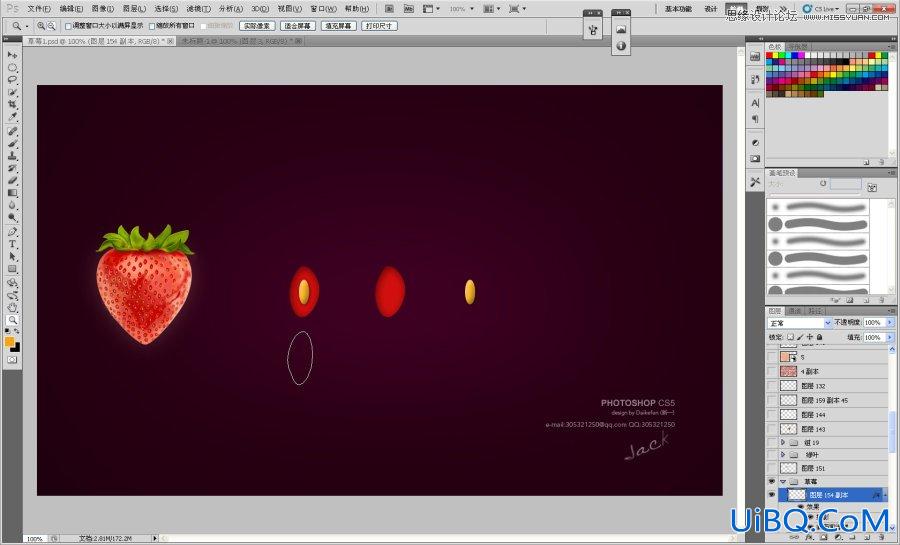
Task: Select the Elliptical Marquee tool
Action: click(x=12, y=68)
